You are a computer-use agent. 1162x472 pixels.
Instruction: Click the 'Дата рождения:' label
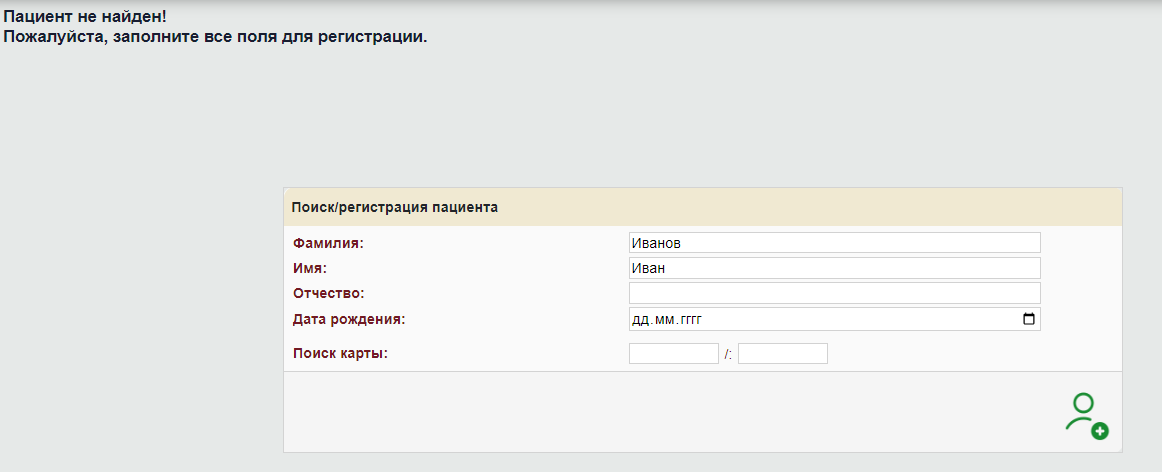[348, 320]
